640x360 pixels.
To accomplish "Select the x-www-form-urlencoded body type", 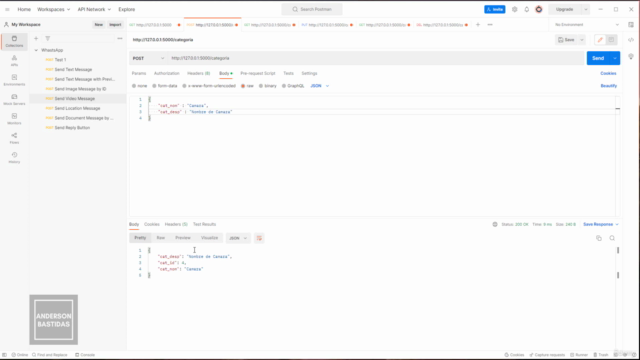I will (x=209, y=86).
